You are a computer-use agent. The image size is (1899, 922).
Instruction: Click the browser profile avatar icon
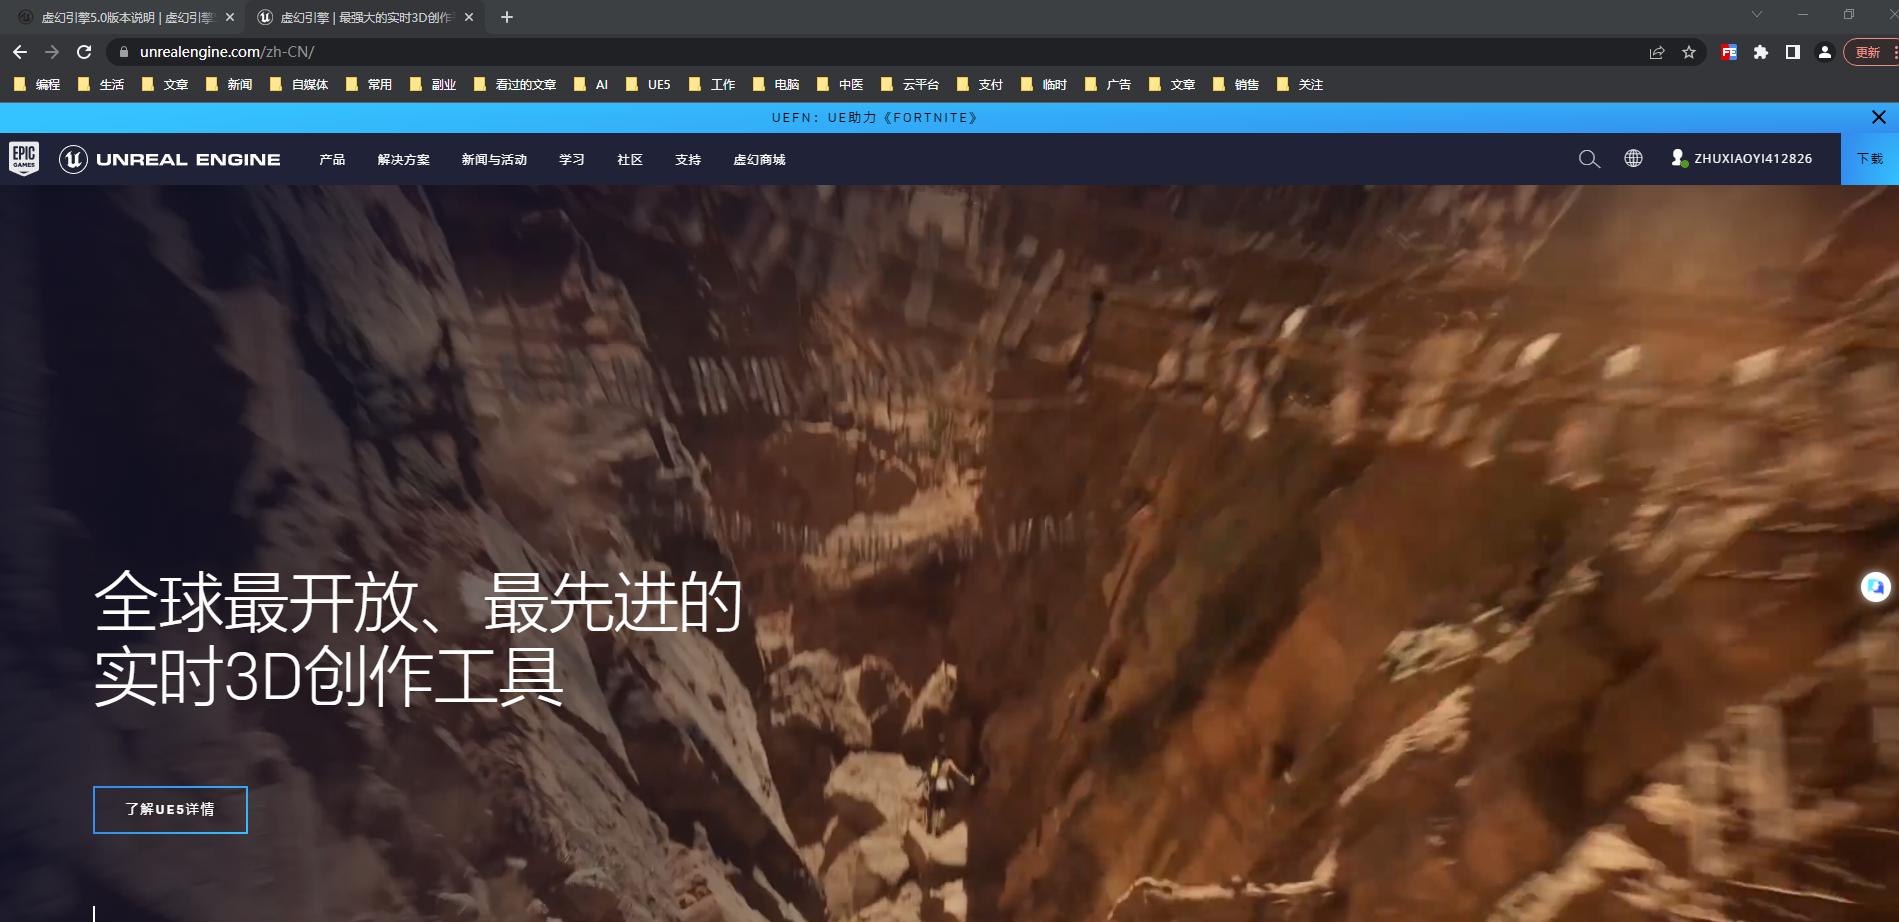(1825, 51)
